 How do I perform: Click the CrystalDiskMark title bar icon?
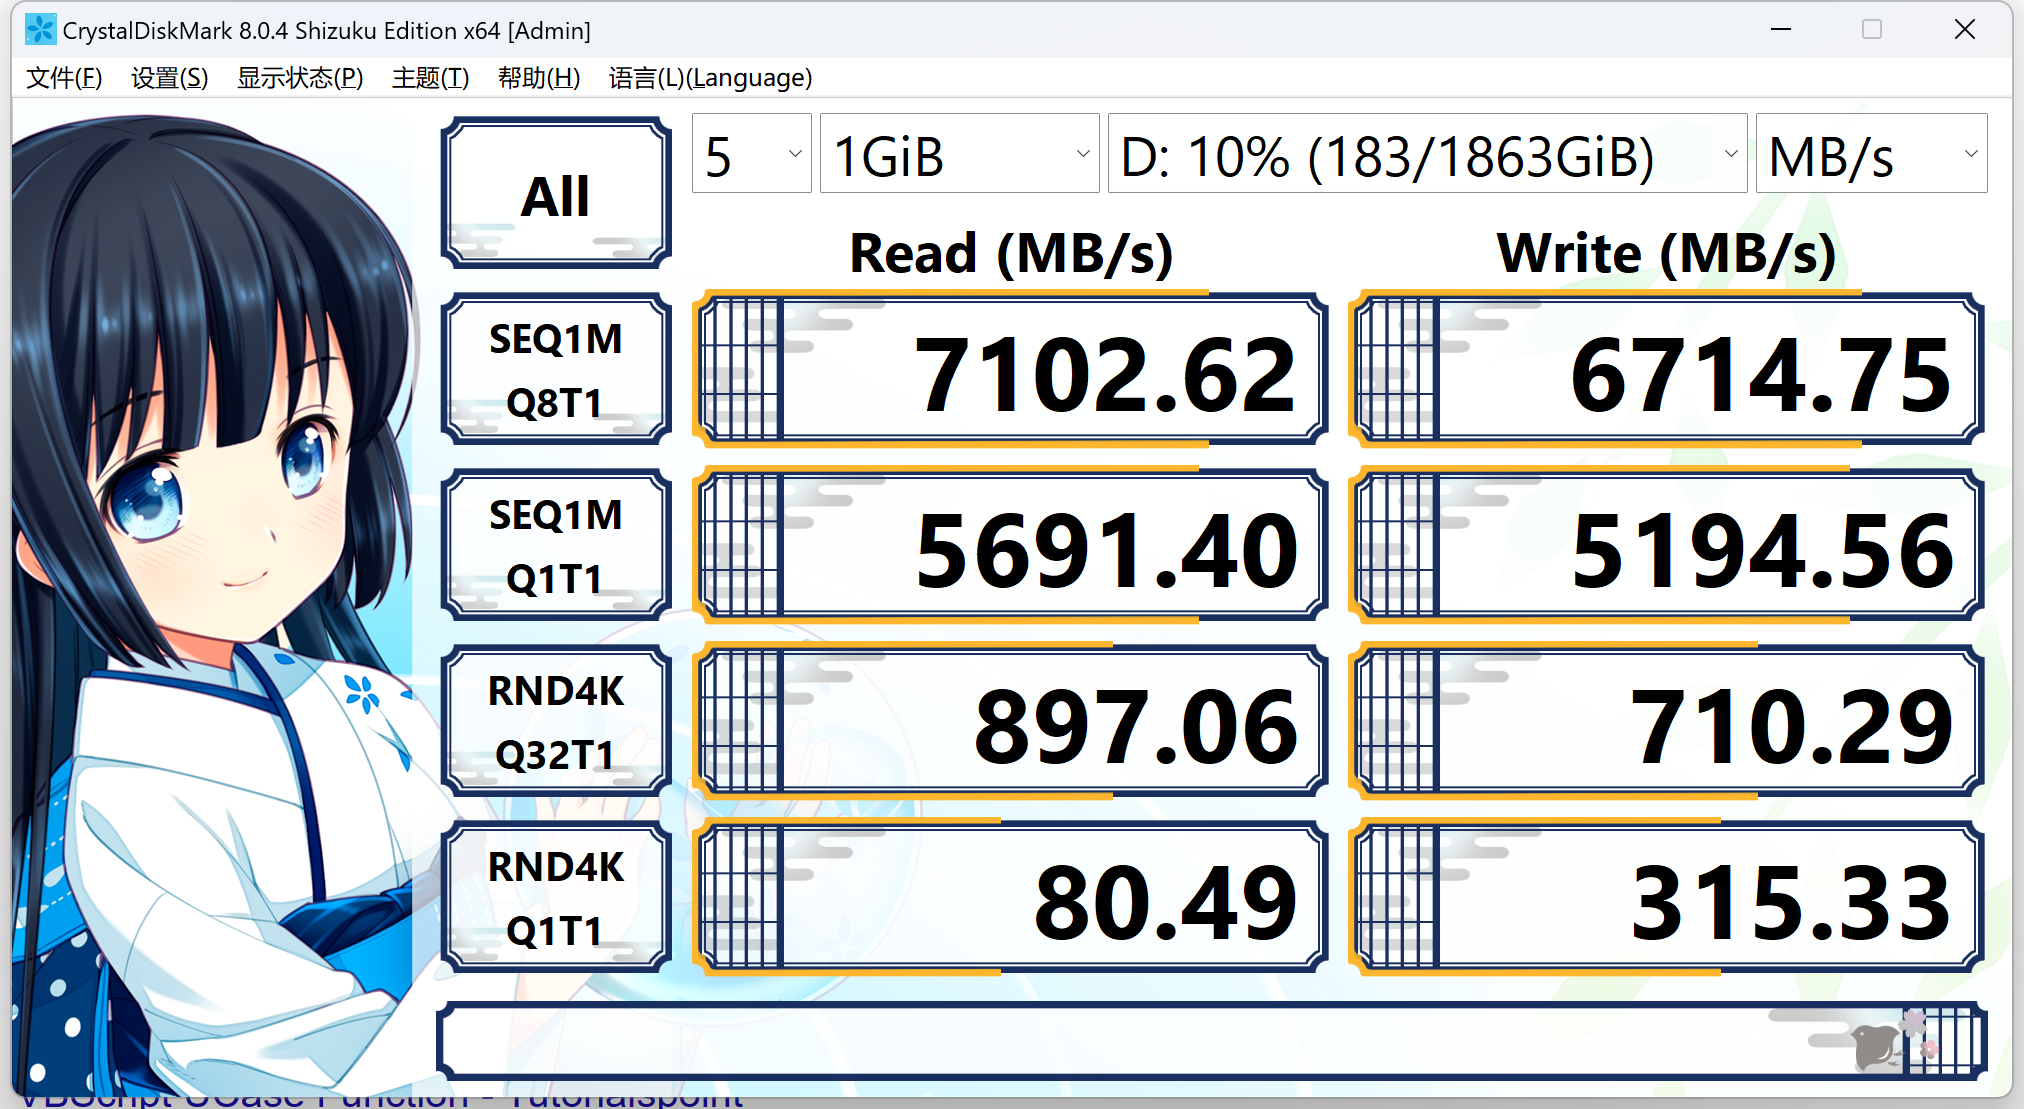[40, 30]
